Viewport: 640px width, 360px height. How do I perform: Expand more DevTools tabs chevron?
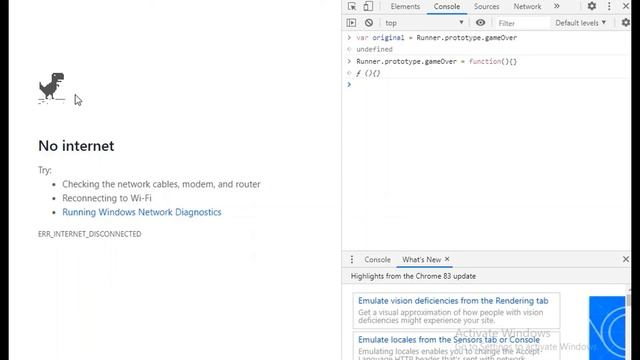[556, 6]
